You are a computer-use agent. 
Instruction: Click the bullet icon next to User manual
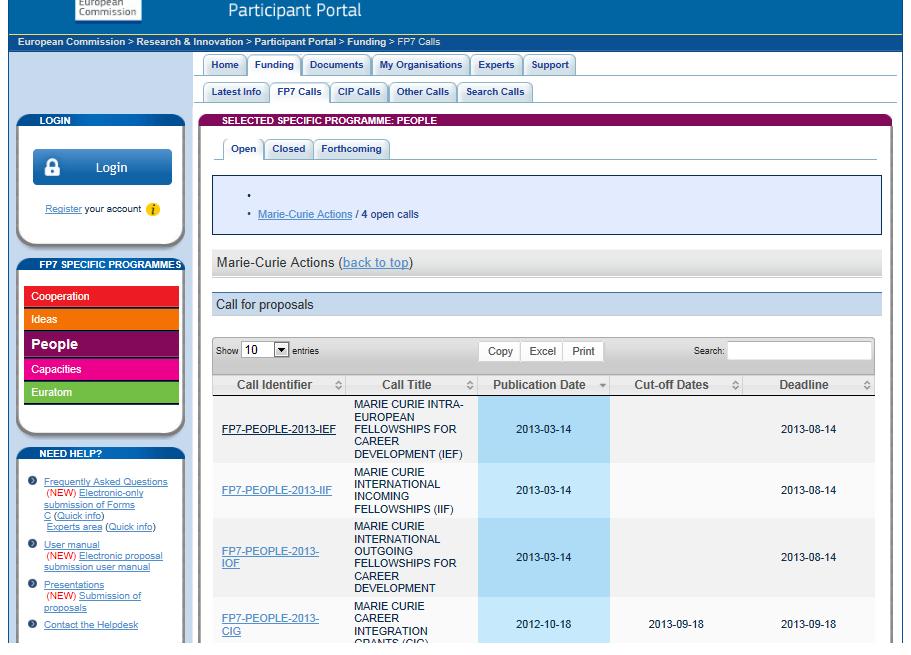click(33, 544)
